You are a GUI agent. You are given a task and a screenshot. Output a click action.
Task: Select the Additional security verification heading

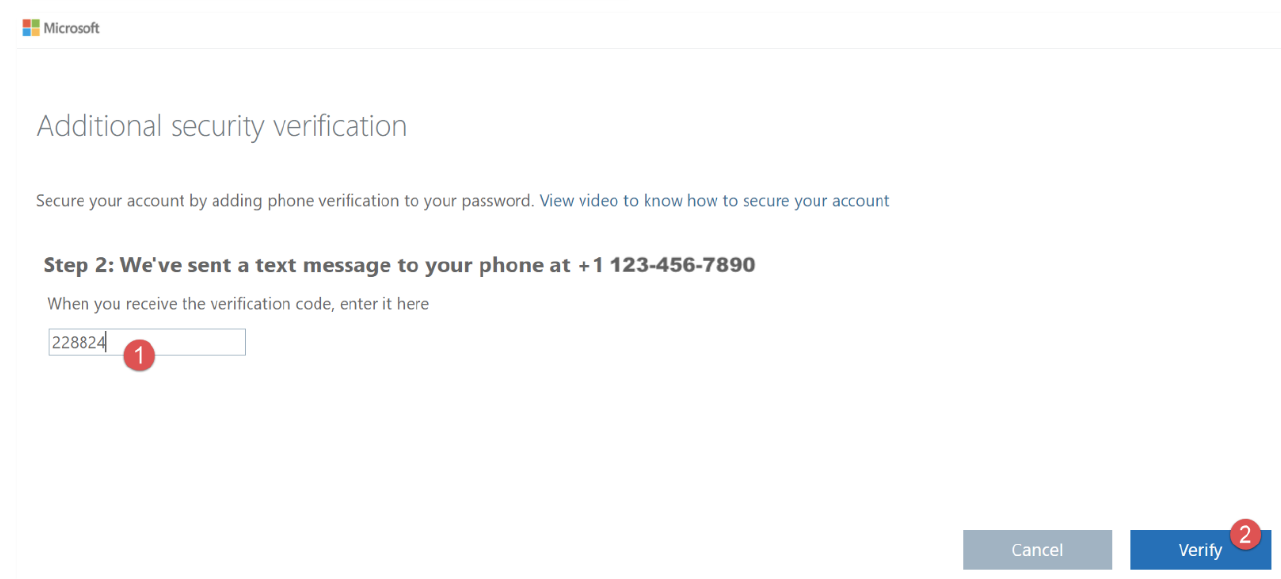pos(222,126)
